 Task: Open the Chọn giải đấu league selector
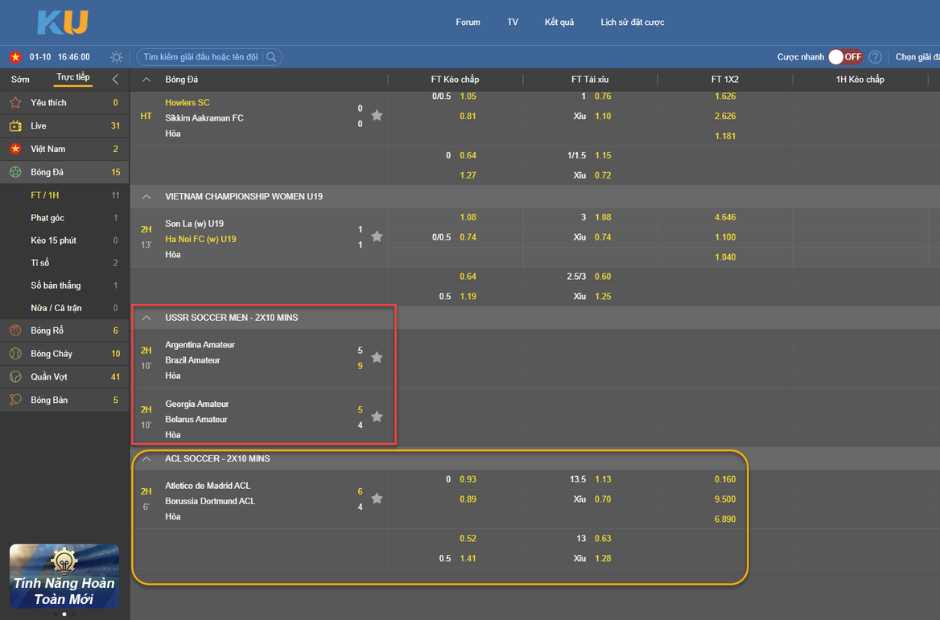[917, 57]
